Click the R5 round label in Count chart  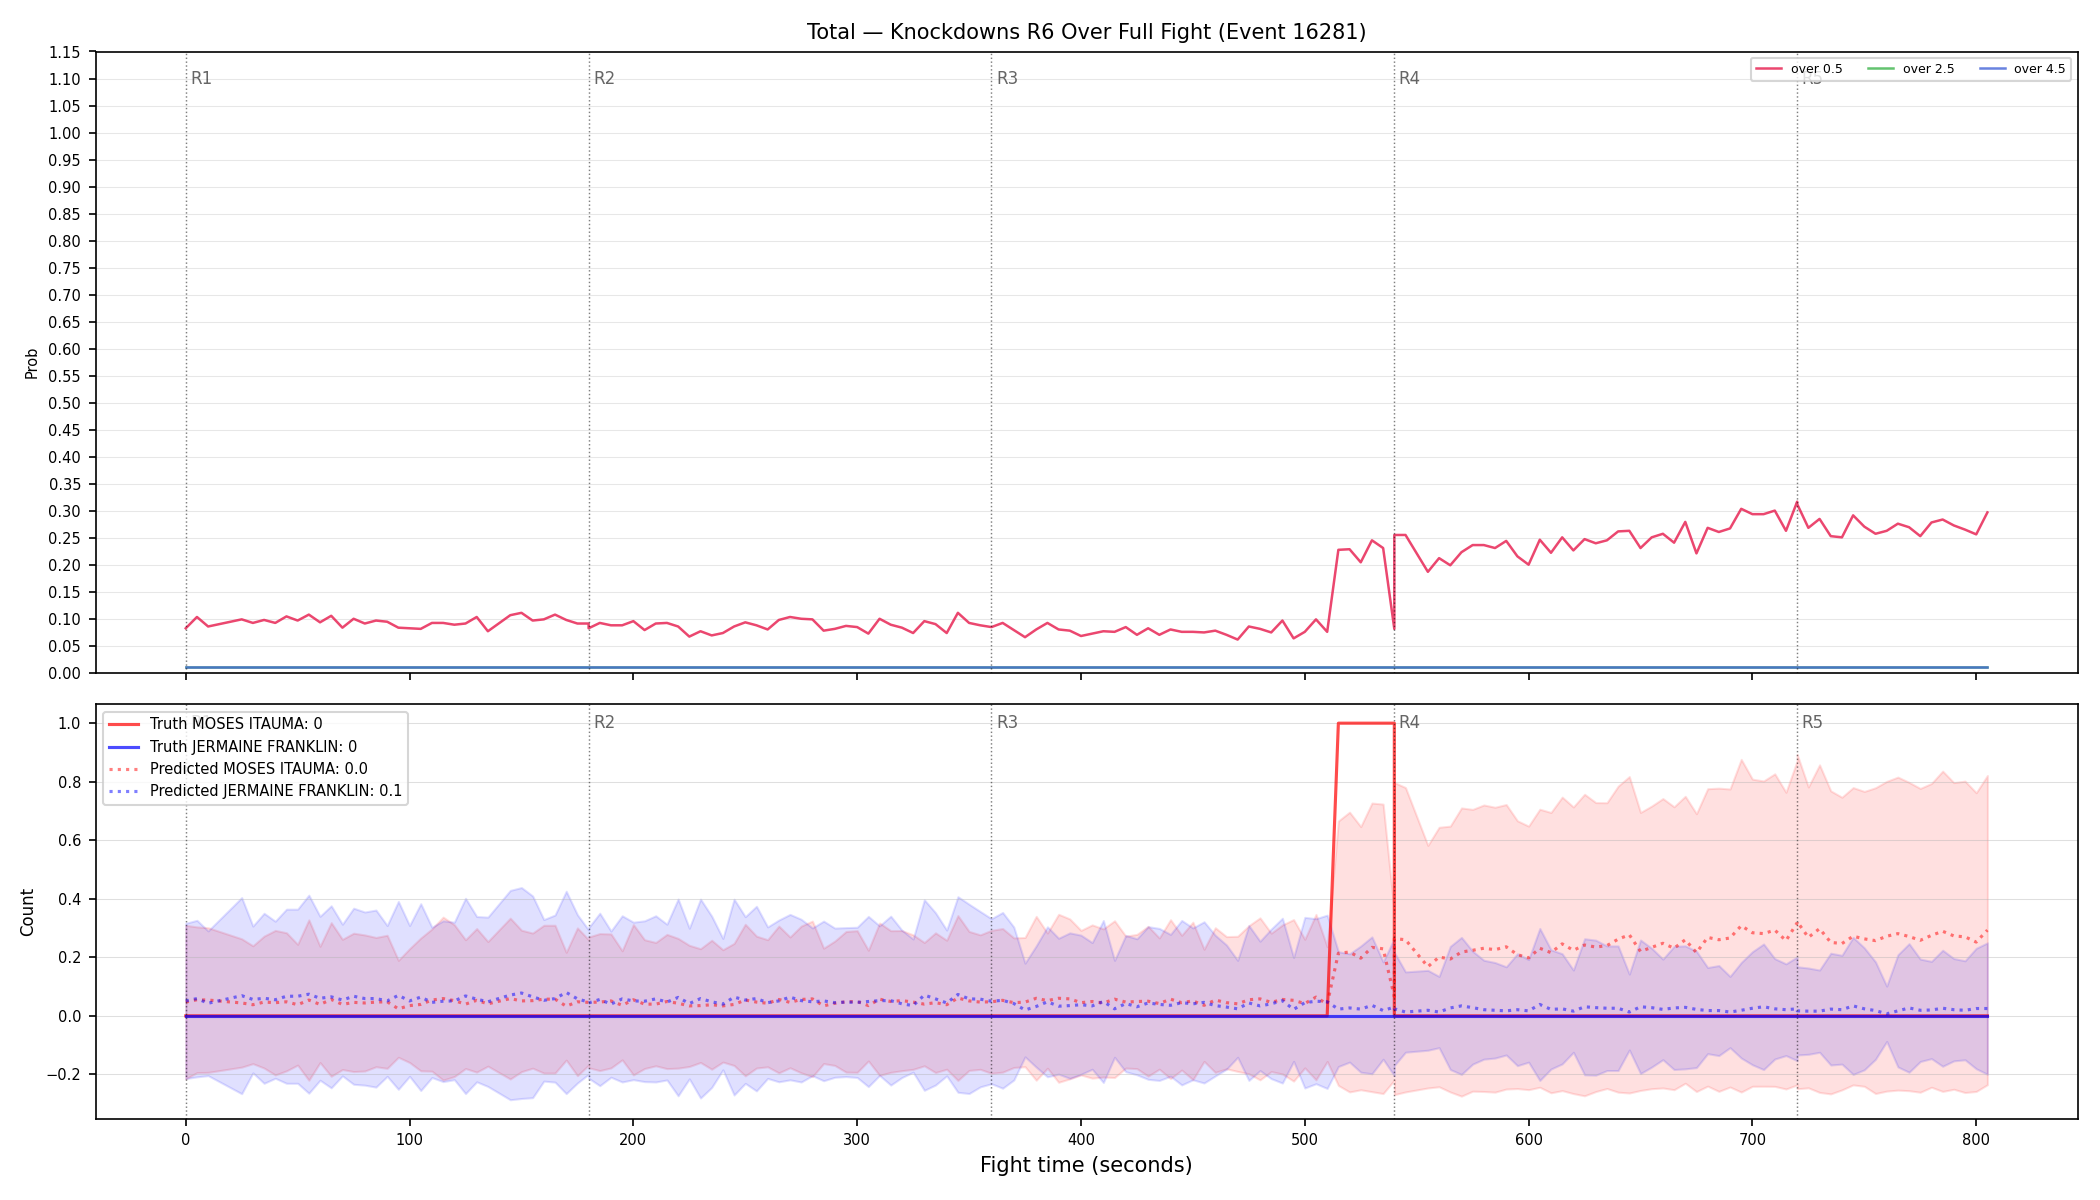[1812, 722]
